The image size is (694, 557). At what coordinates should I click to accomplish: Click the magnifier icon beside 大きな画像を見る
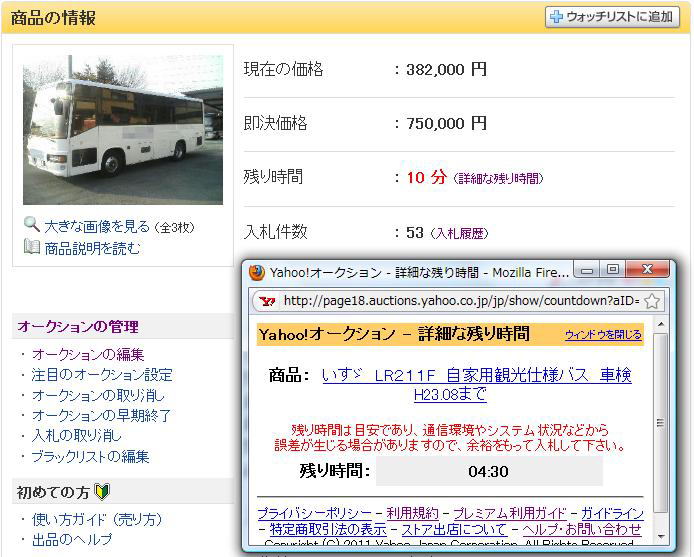[31, 224]
